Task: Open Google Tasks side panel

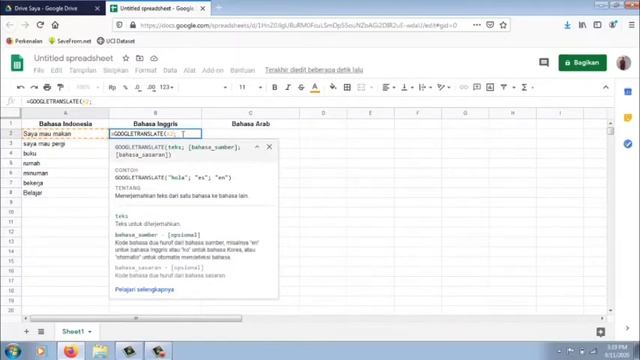Action: click(x=628, y=144)
